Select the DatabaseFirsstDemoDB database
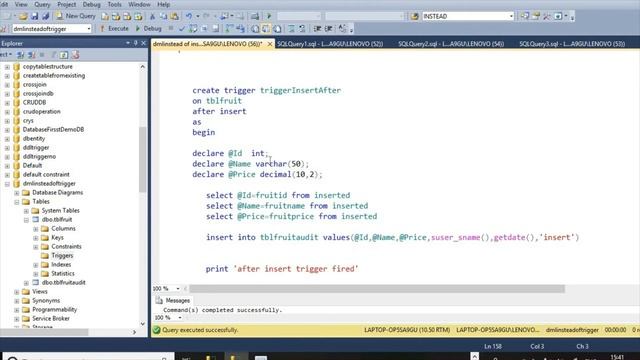Screen dimensions: 640x360 [53, 129]
